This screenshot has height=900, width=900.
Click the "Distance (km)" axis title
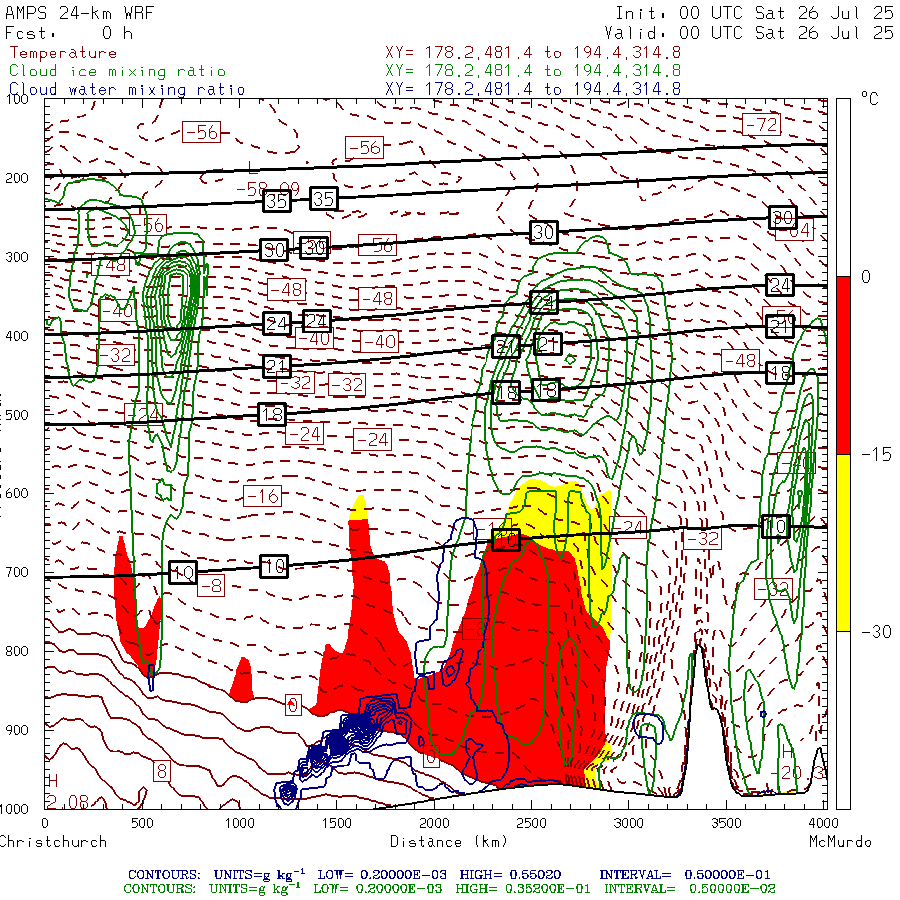[x=449, y=841]
